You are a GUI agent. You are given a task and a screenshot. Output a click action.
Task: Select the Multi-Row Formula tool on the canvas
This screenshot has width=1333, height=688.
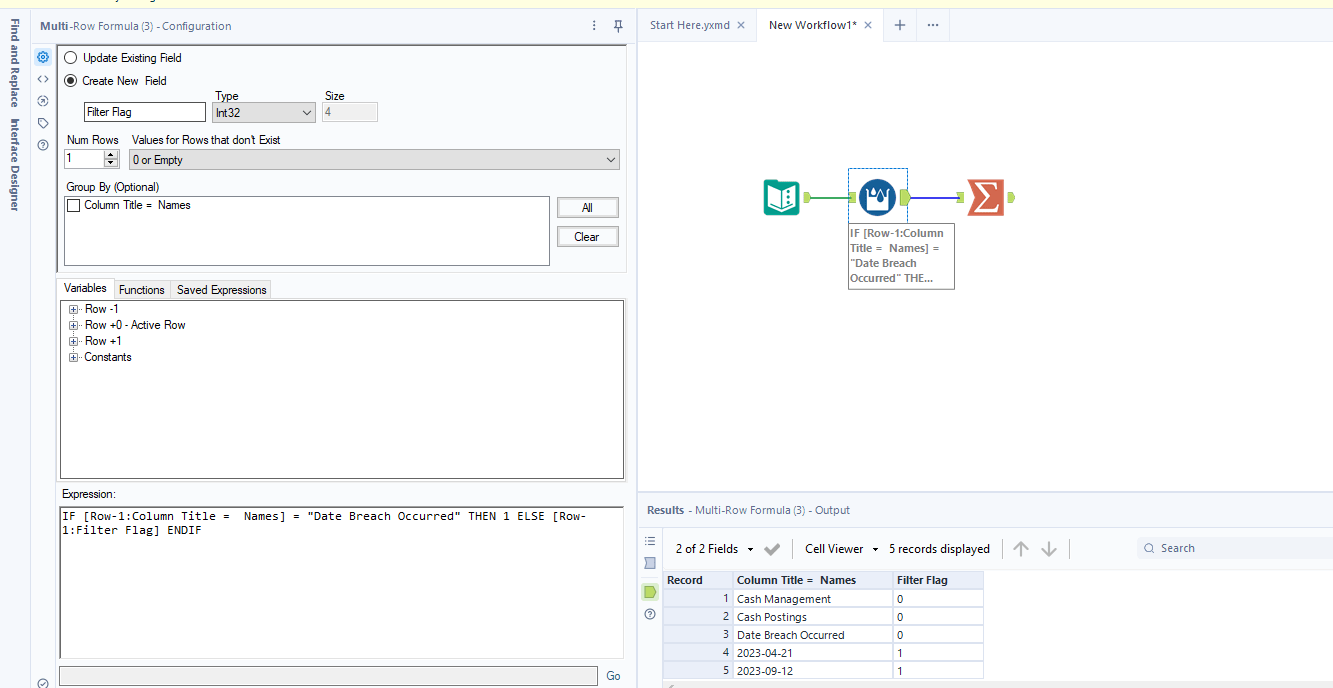pos(877,196)
